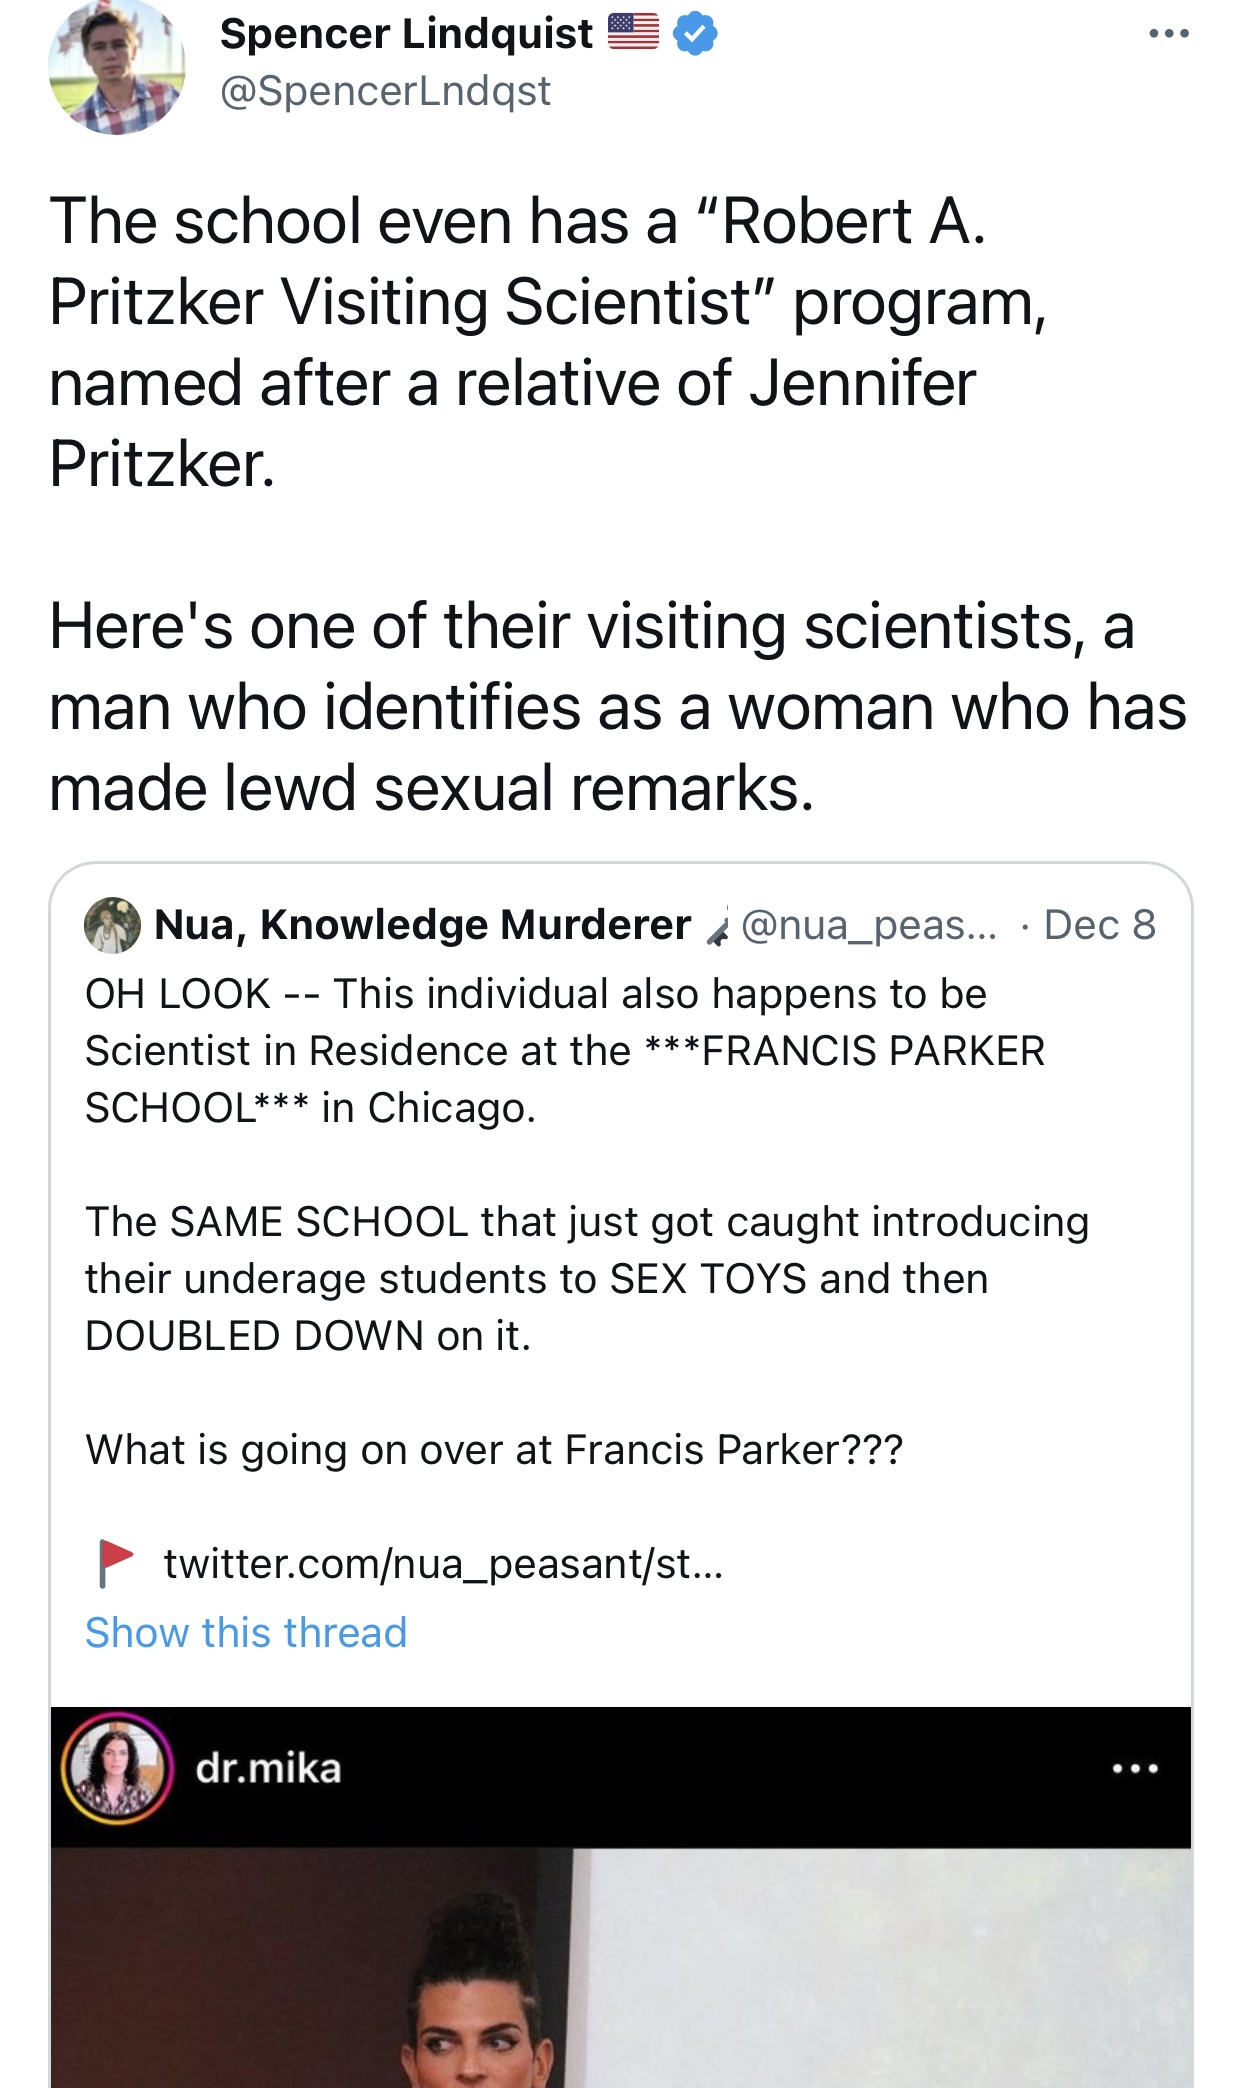Open the tweet's three-dot more options menu
Image resolution: width=1242 pixels, height=2088 pixels.
(1168, 34)
